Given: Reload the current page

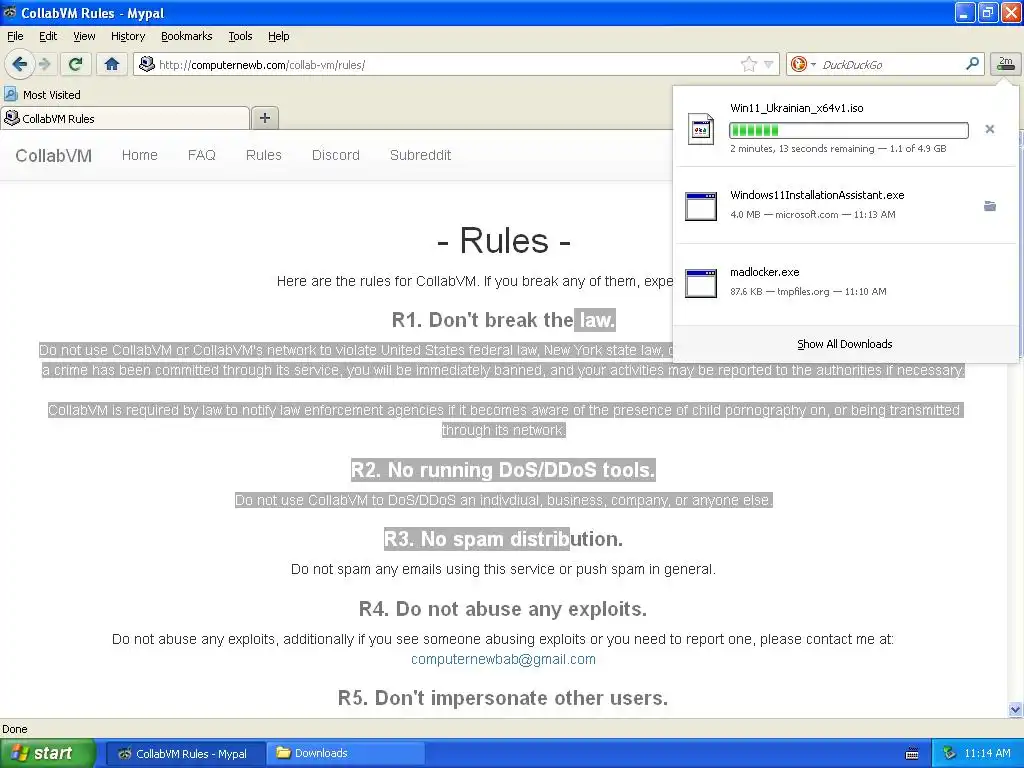Looking at the screenshot, I should 76,64.
